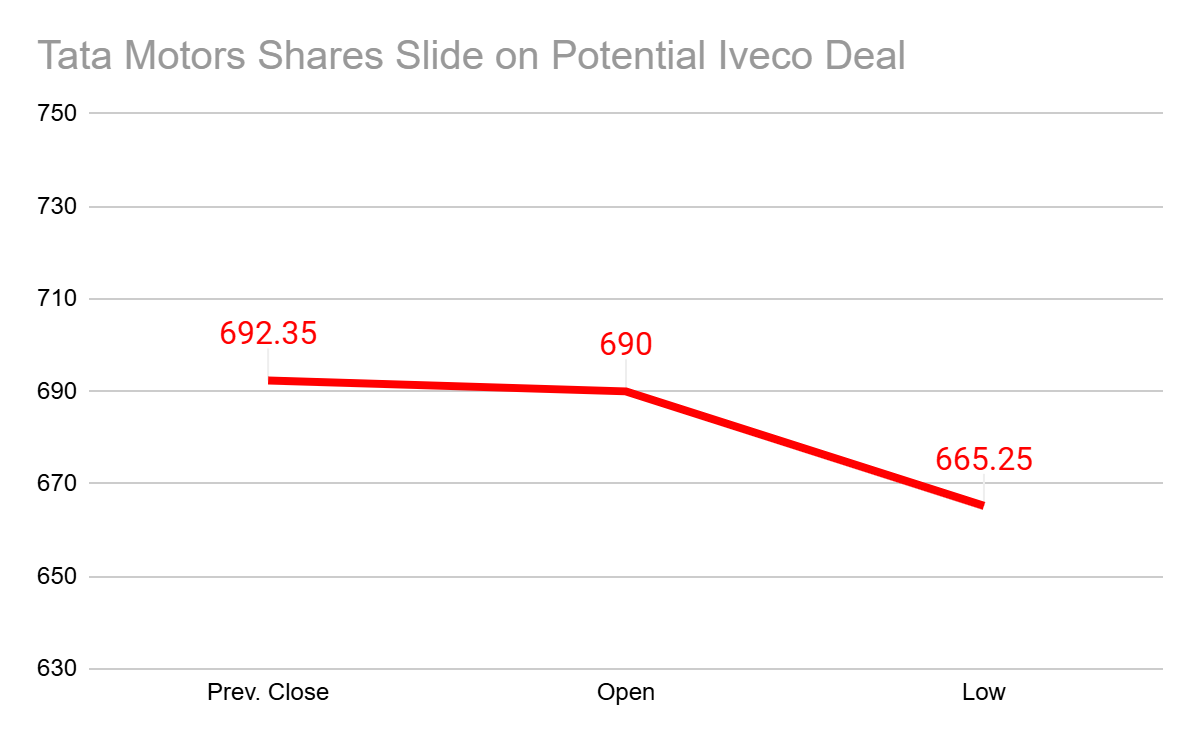The width and height of the screenshot is (1200, 742).
Task: Click the Prev. Close x-axis label
Action: pos(268,692)
